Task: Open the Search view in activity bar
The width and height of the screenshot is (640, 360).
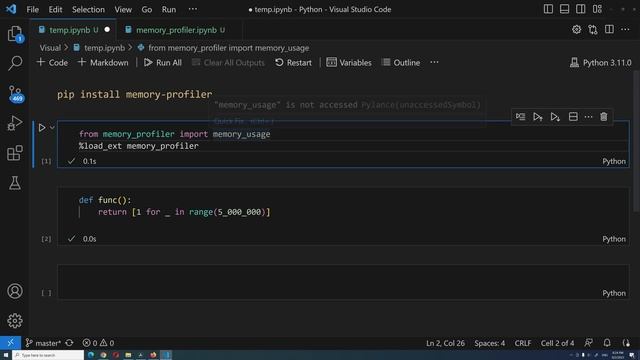Action: coord(15,63)
